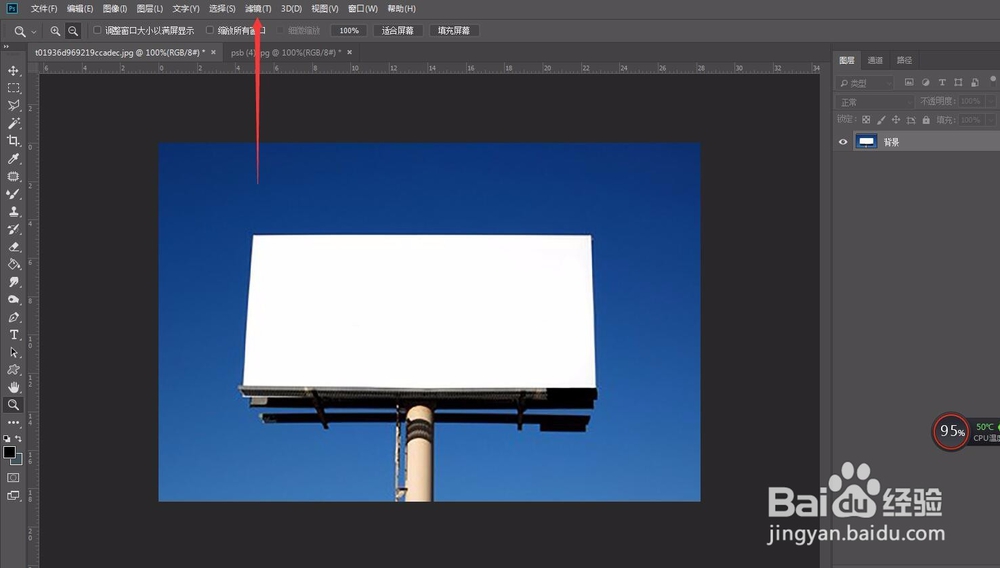
Task: Select the Brush tool
Action: (13, 194)
